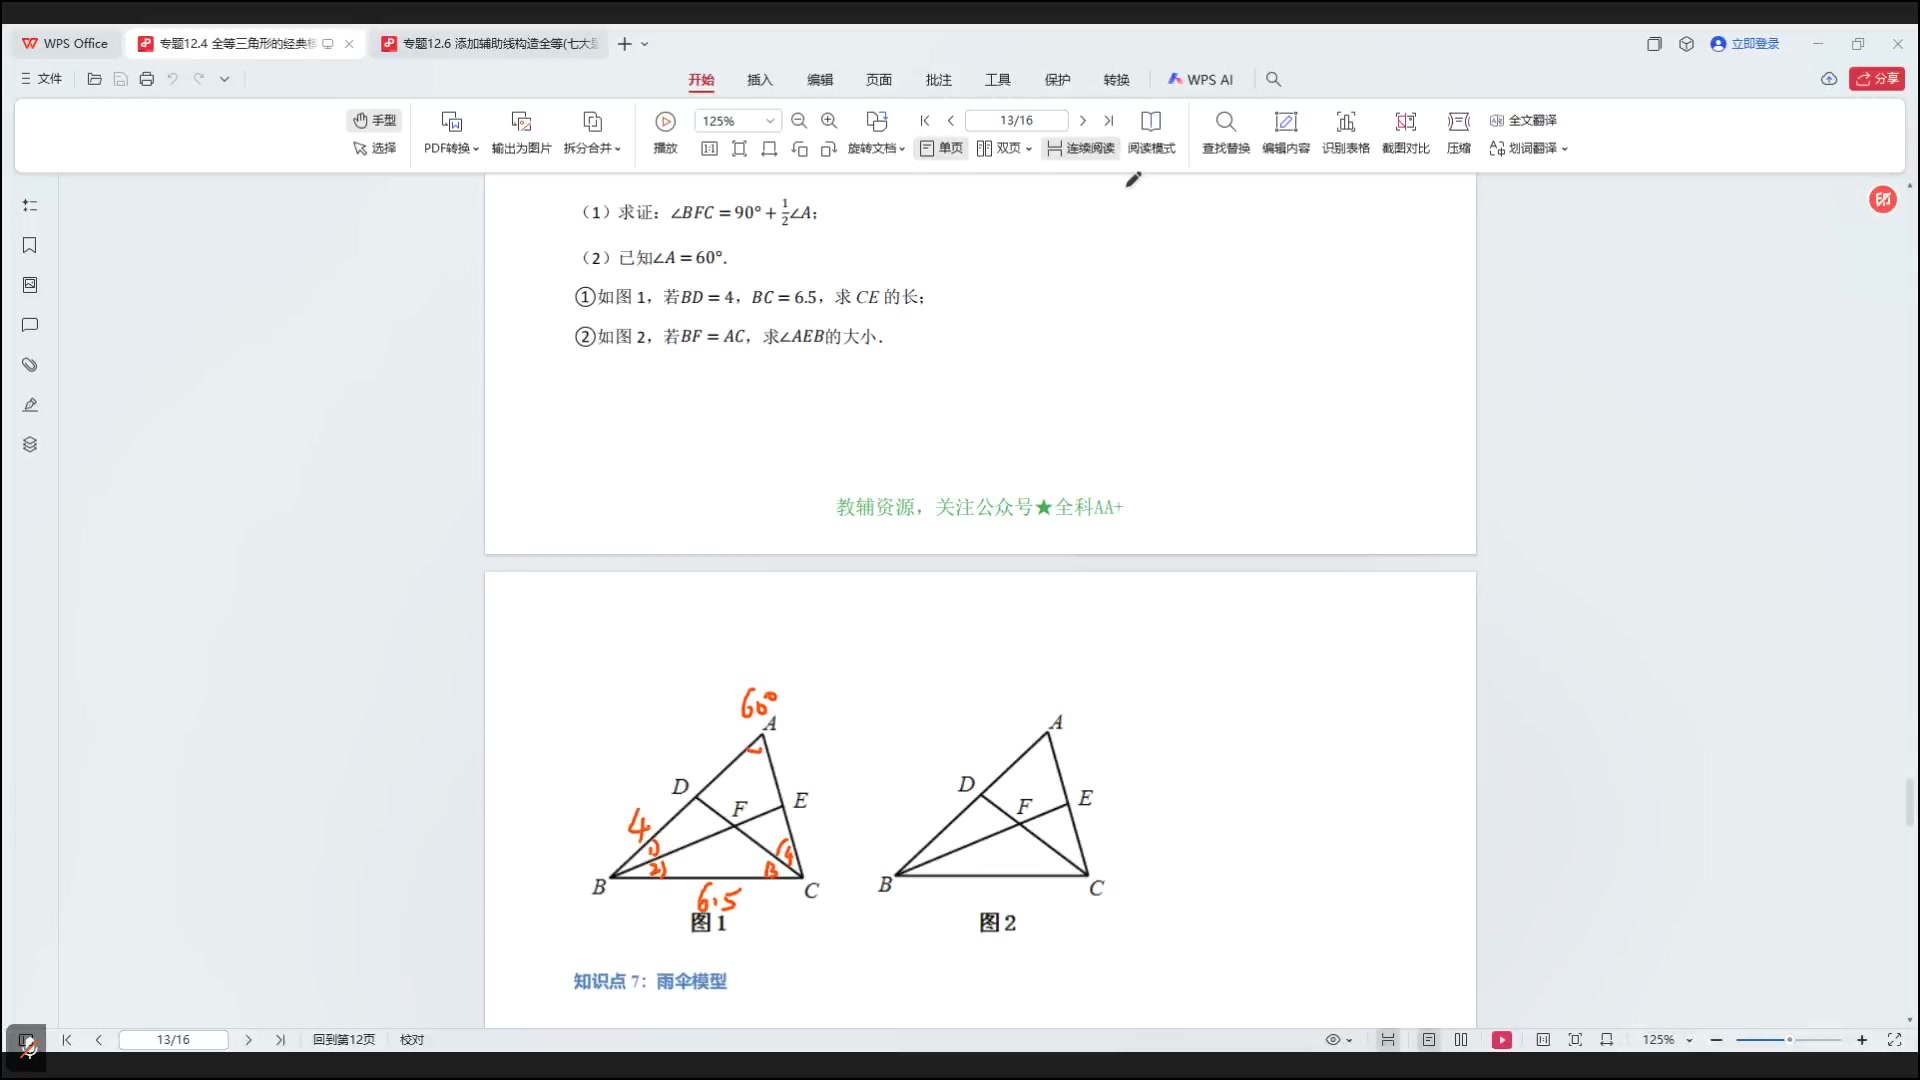Click the 编辑内容 edit content icon
Image resolution: width=1920 pixels, height=1080 pixels.
1285,132
